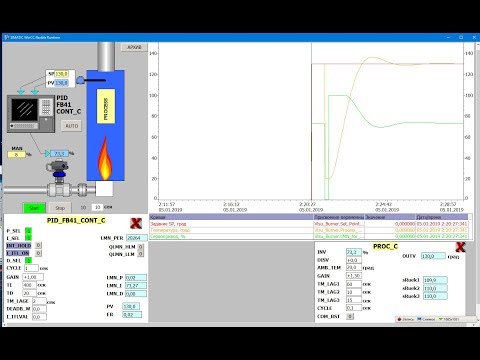Viewport: 480px width, 360px height.
Task: Click the MAN manual output percent field
Action: [x=16, y=155]
